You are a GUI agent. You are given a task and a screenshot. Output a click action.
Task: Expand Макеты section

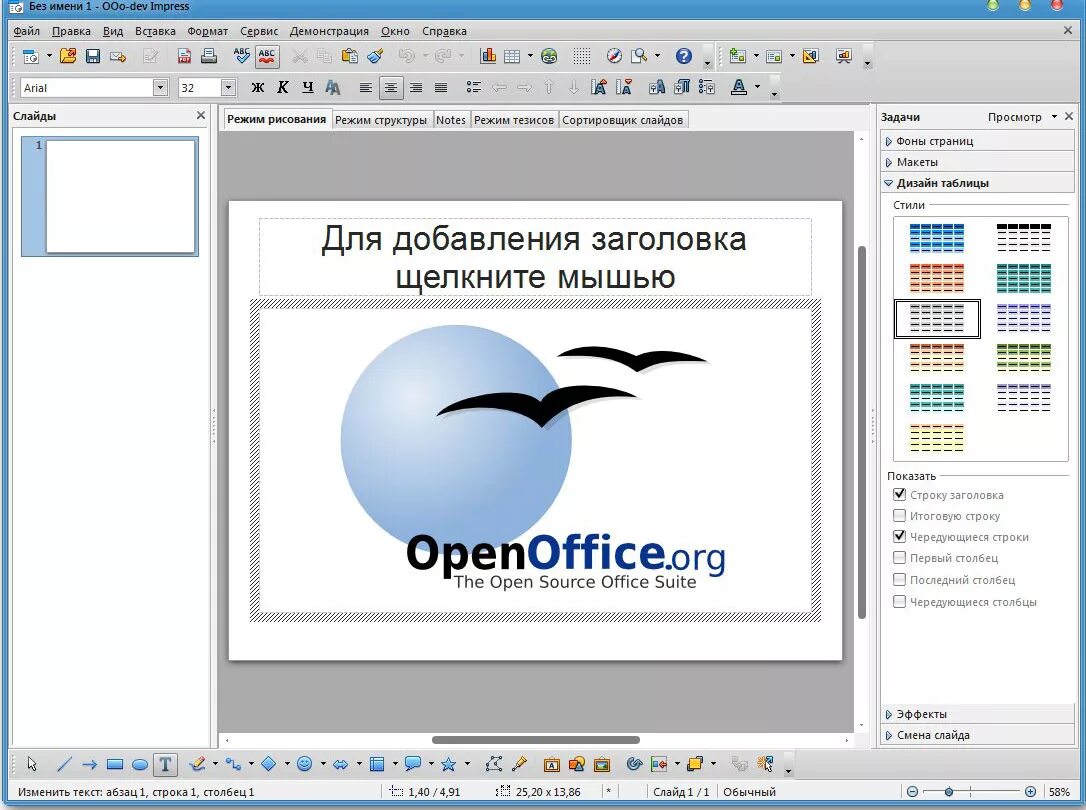coord(978,162)
